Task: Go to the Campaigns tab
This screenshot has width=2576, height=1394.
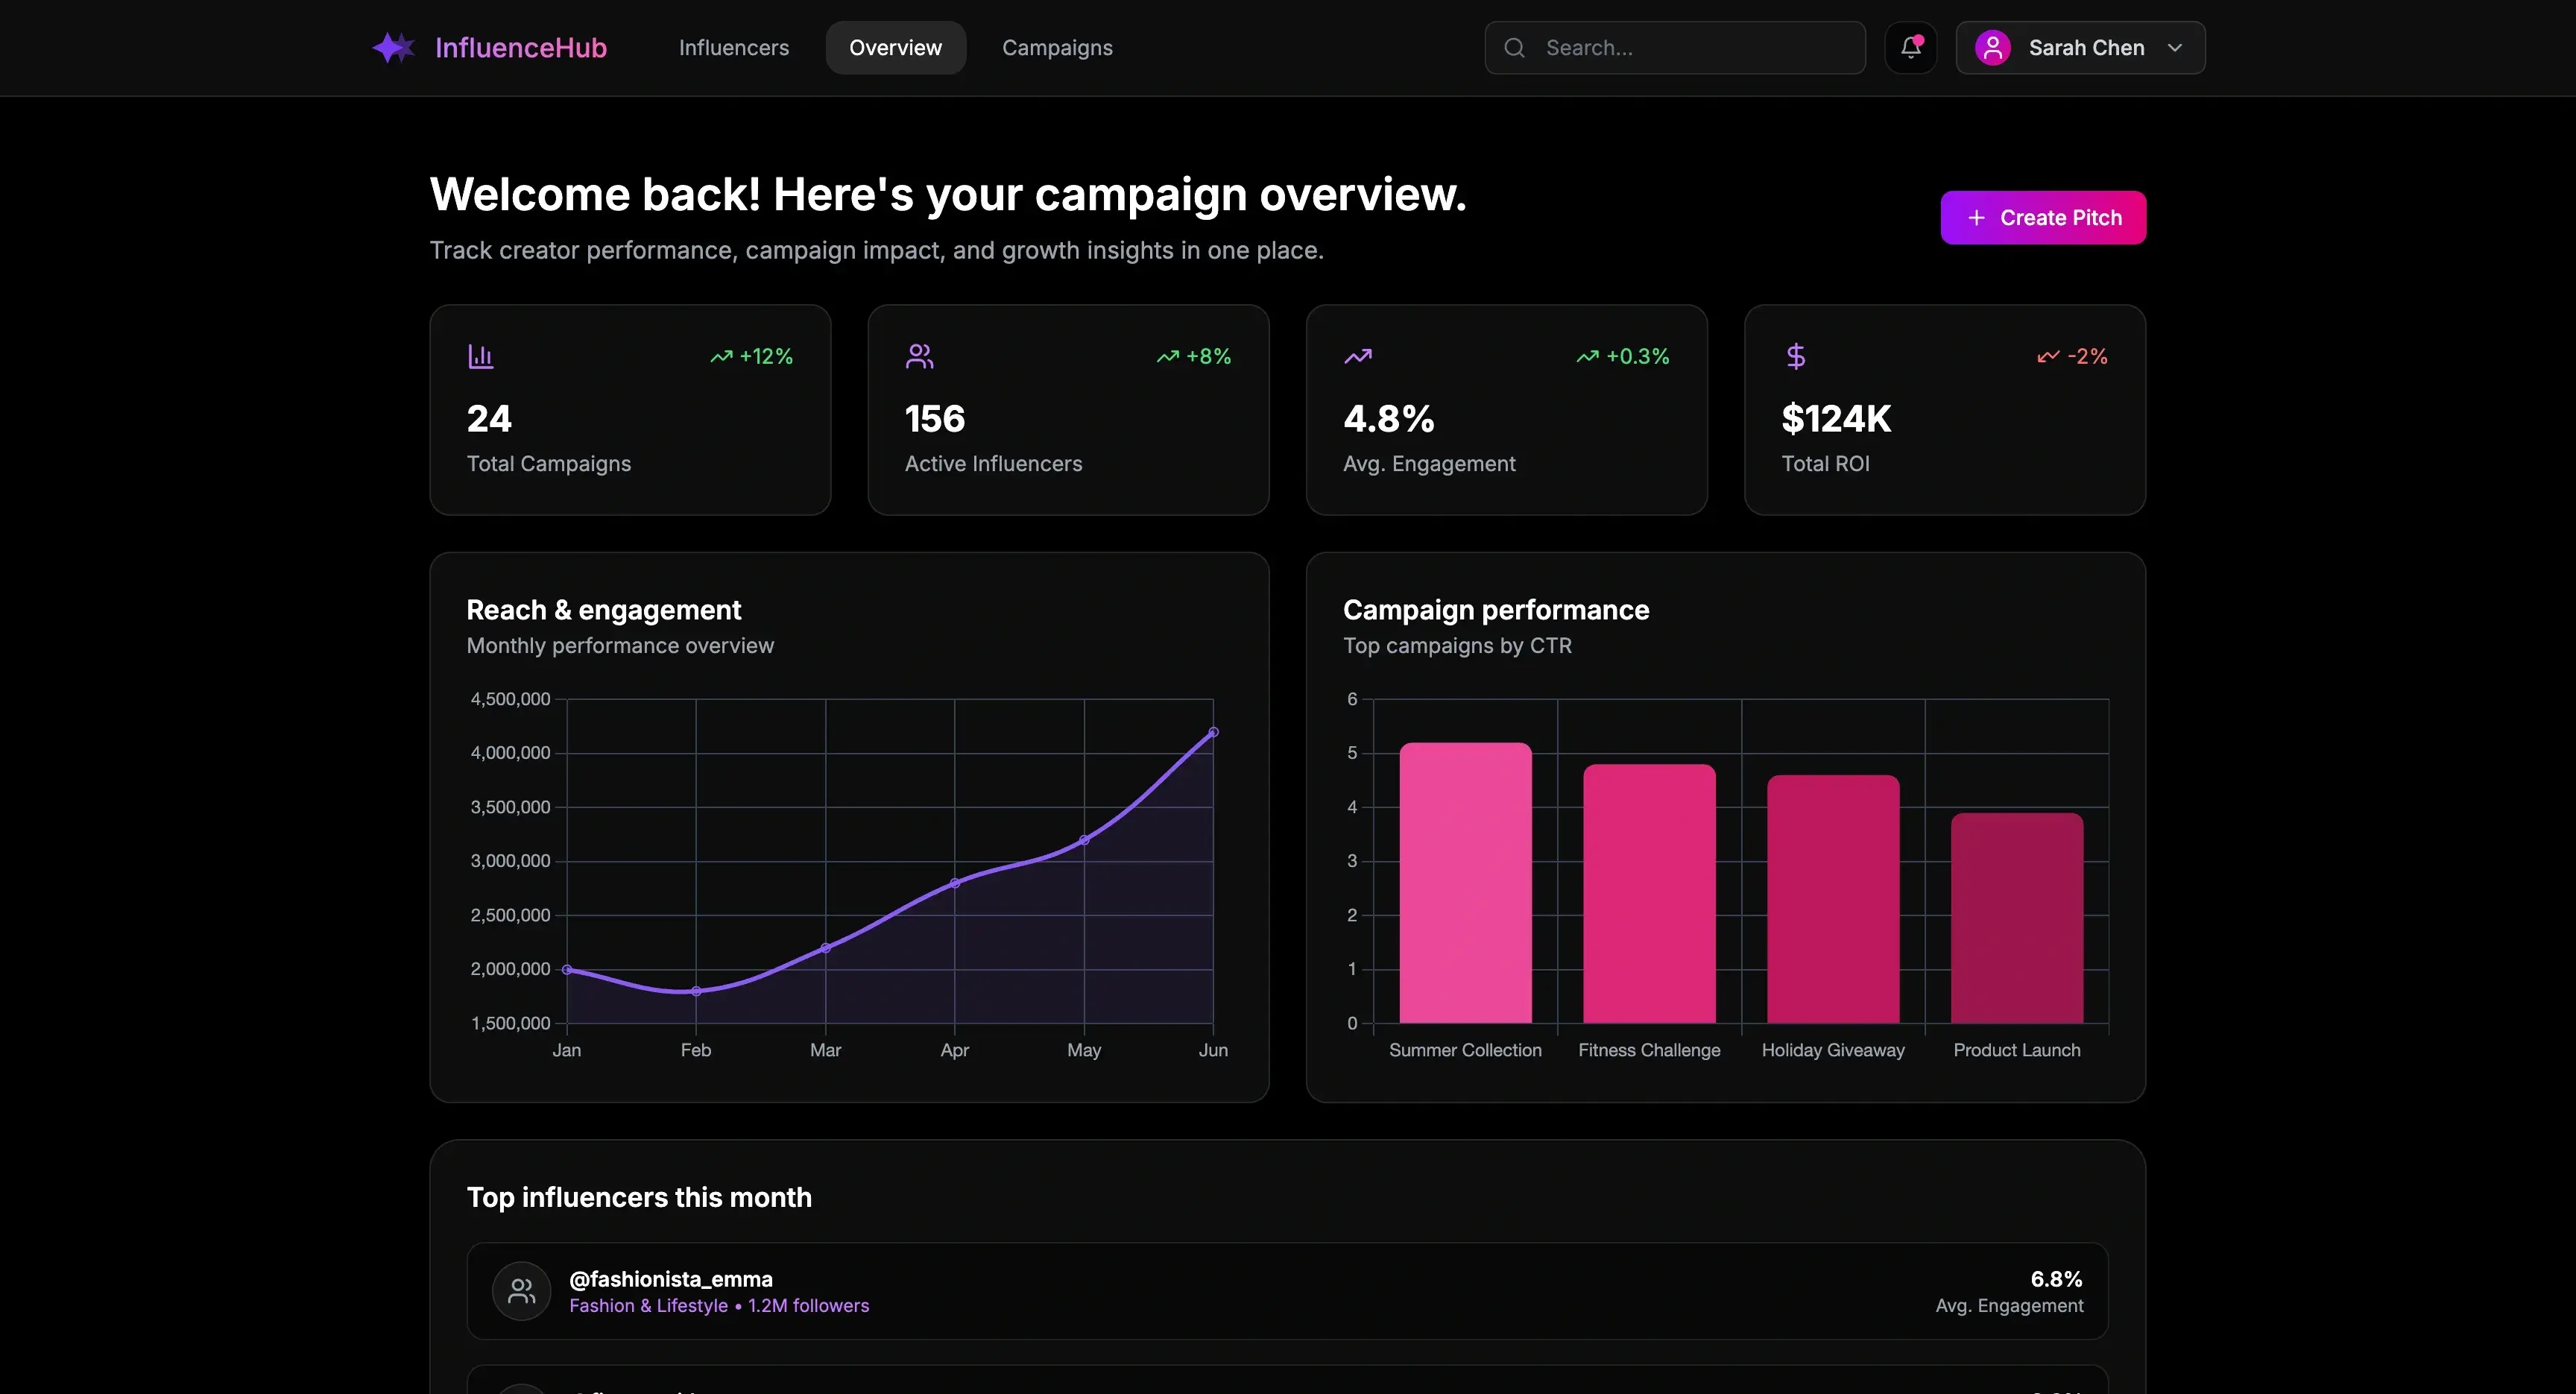Action: [1057, 48]
